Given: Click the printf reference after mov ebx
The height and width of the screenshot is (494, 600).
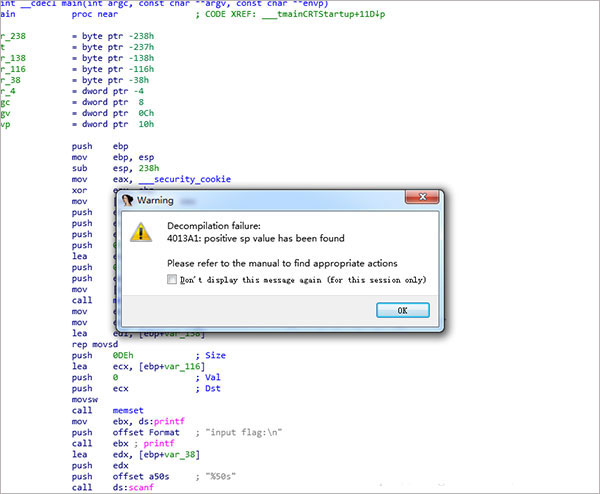Looking at the screenshot, I should point(169,421).
